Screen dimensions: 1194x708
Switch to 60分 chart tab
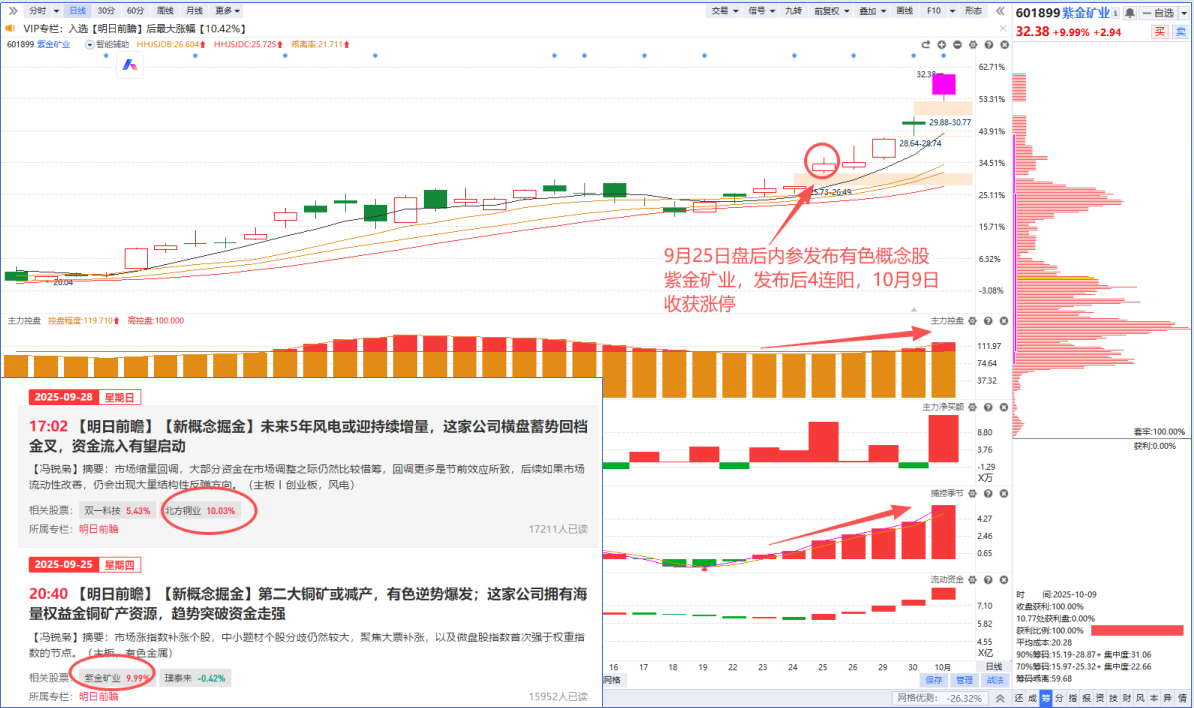pyautogui.click(x=136, y=11)
